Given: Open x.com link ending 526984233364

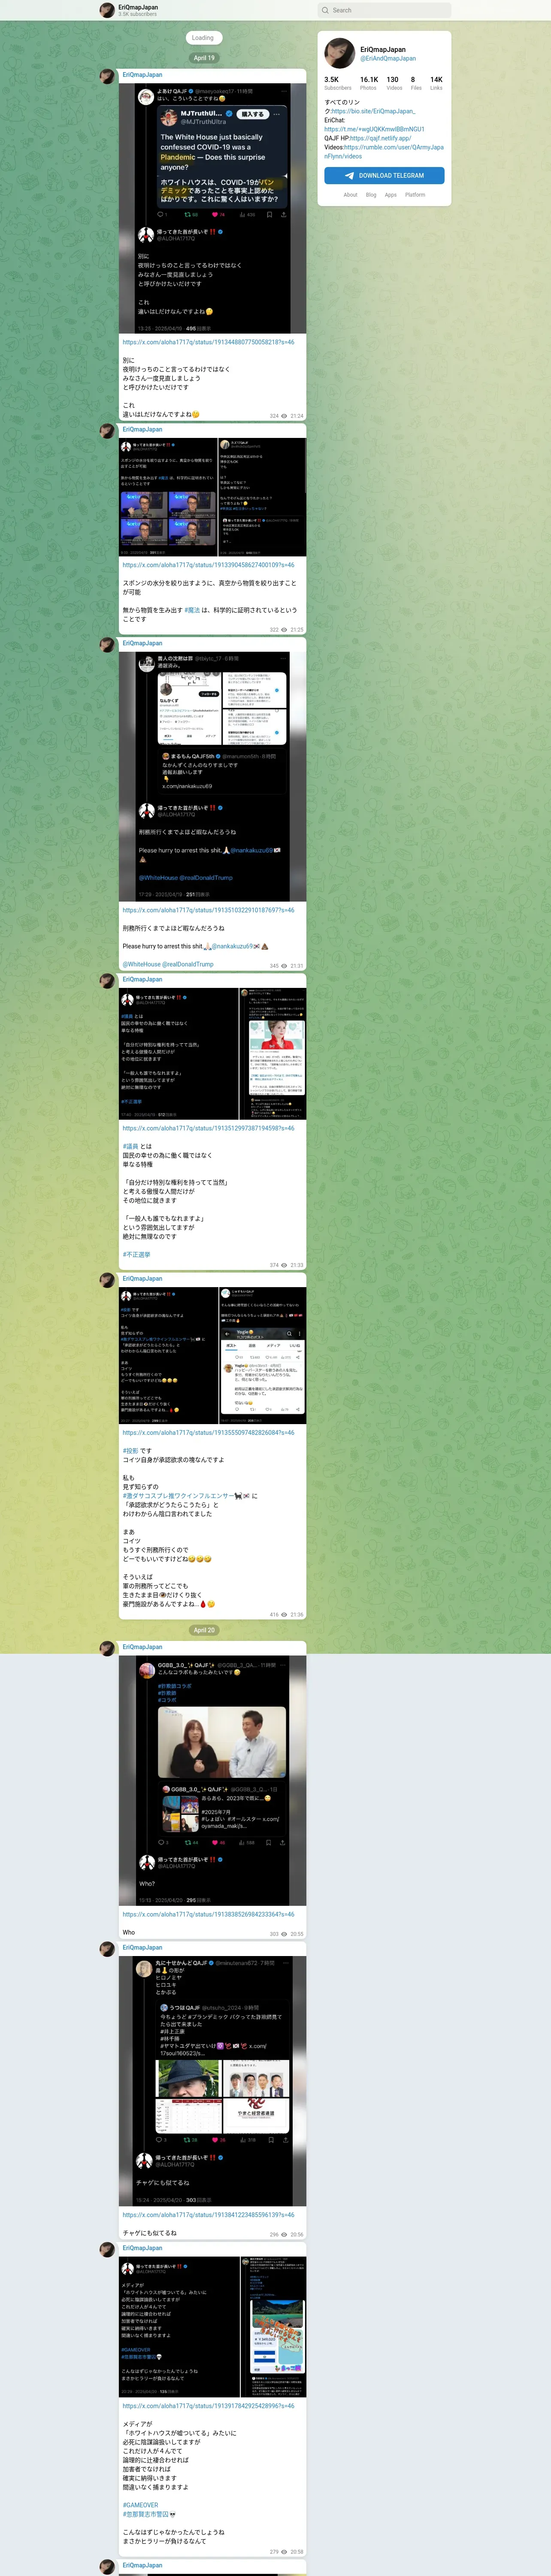Looking at the screenshot, I should point(208,1914).
